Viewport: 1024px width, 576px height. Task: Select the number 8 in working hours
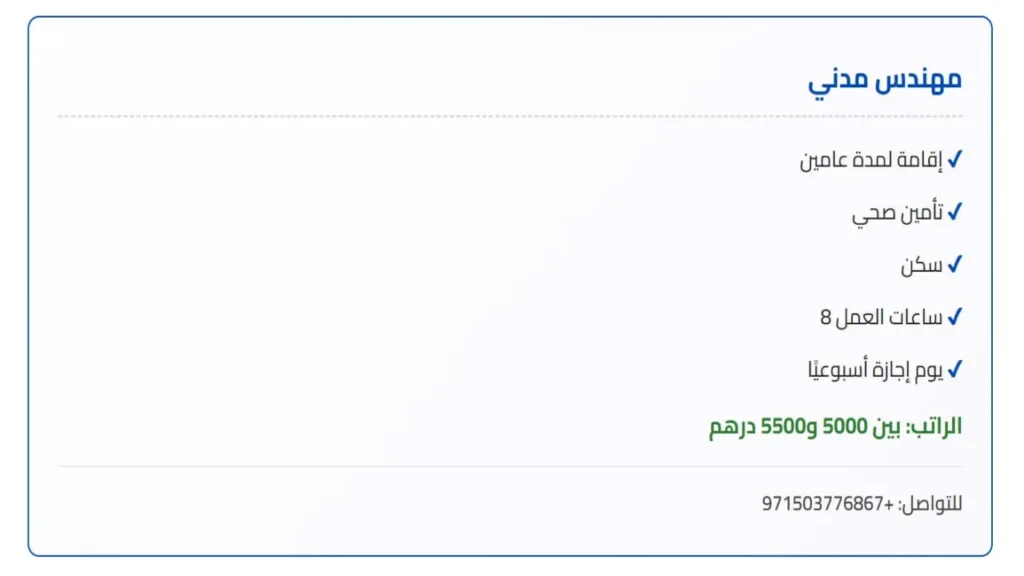(x=826, y=318)
